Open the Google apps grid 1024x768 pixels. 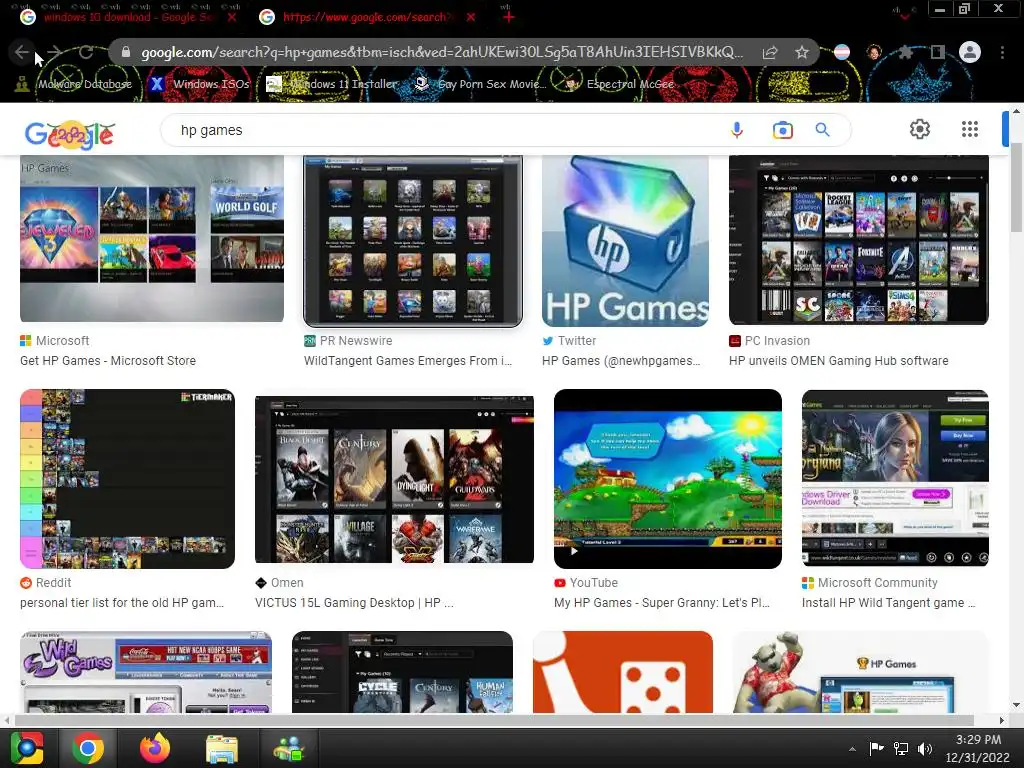(970, 129)
